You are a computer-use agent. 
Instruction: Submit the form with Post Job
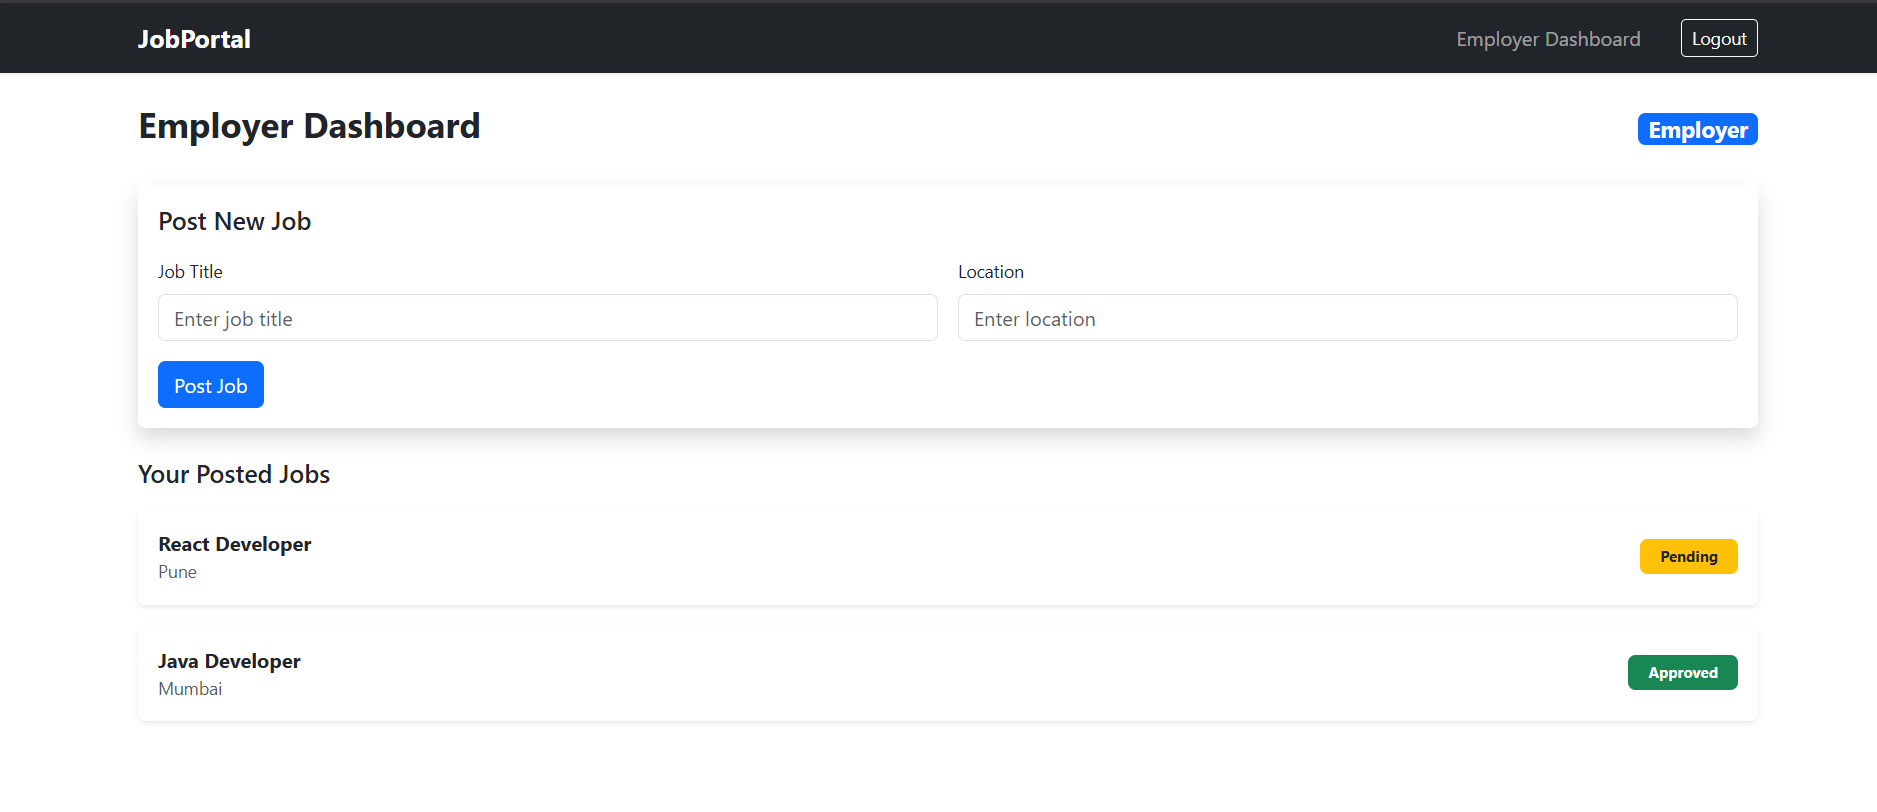click(x=210, y=385)
